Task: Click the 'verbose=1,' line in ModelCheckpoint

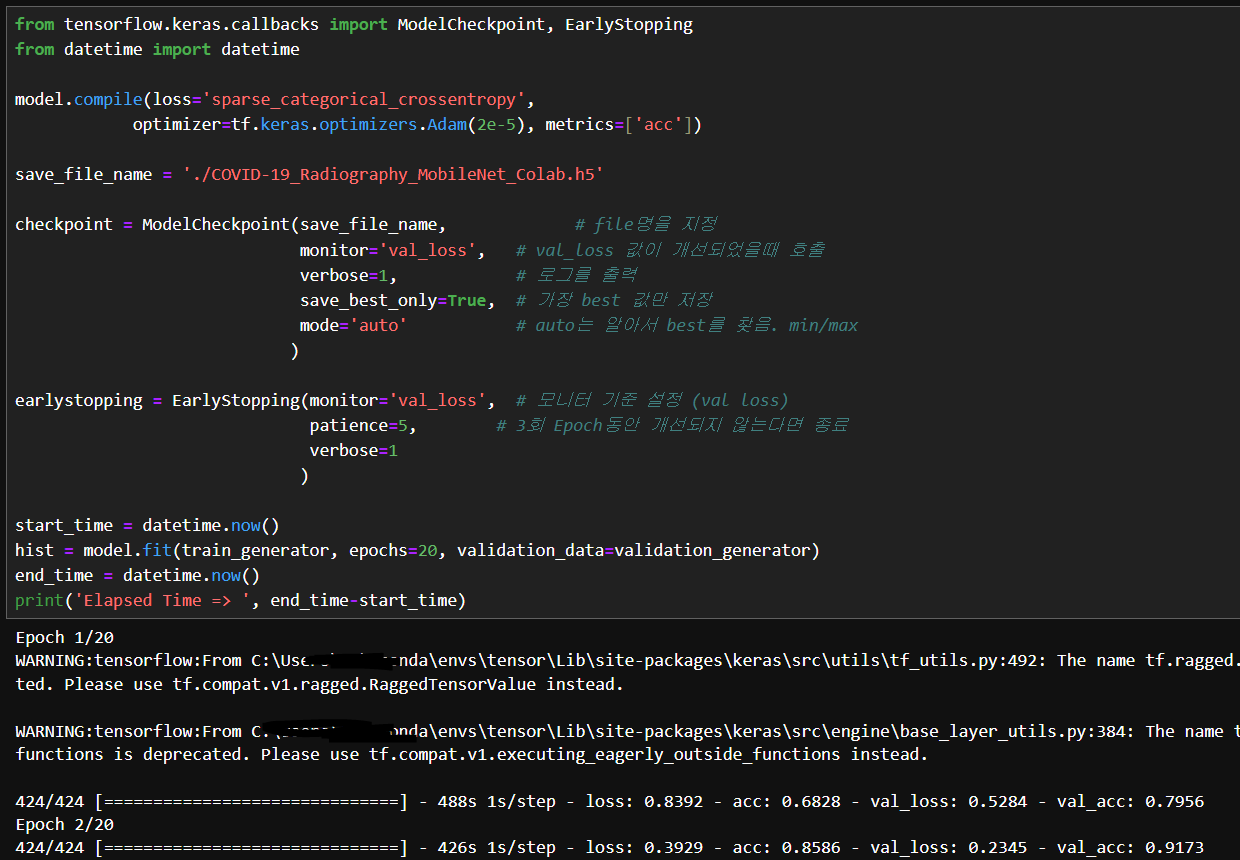Action: coord(348,275)
